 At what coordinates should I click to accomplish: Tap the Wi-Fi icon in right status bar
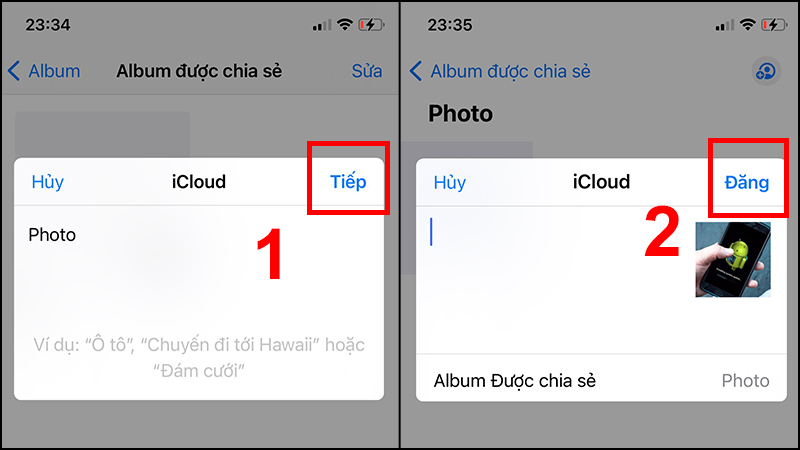pyautogui.click(x=747, y=24)
